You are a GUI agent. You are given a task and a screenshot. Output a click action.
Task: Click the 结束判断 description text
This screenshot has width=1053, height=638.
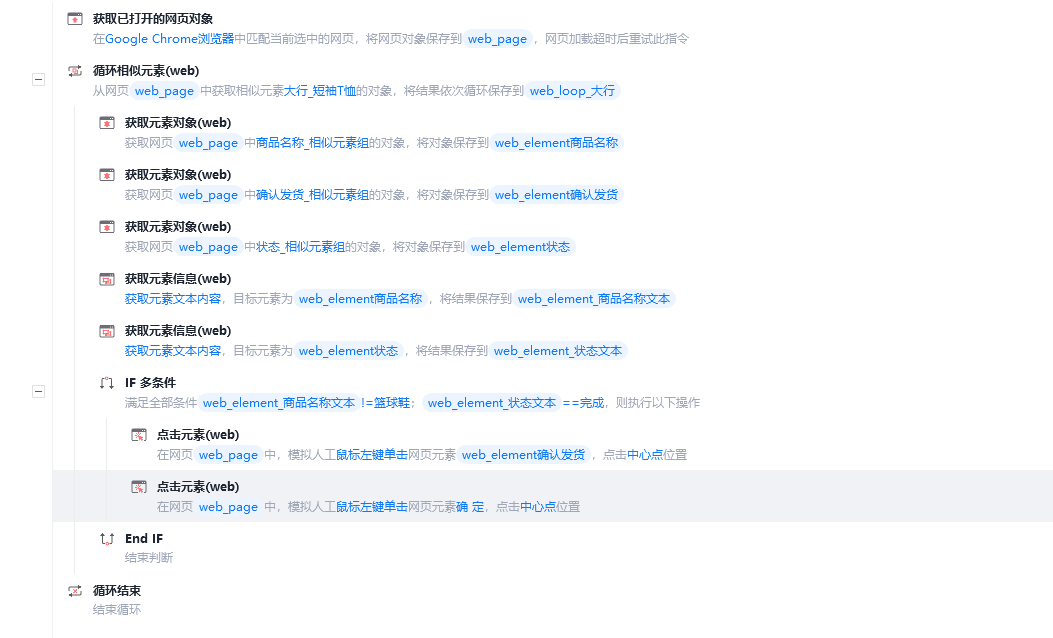pyautogui.click(x=148, y=558)
